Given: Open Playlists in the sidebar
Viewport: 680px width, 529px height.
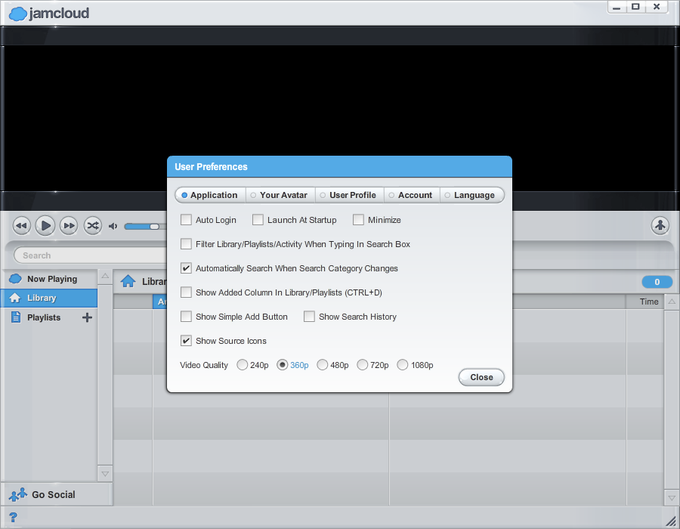Looking at the screenshot, I should coord(44,317).
